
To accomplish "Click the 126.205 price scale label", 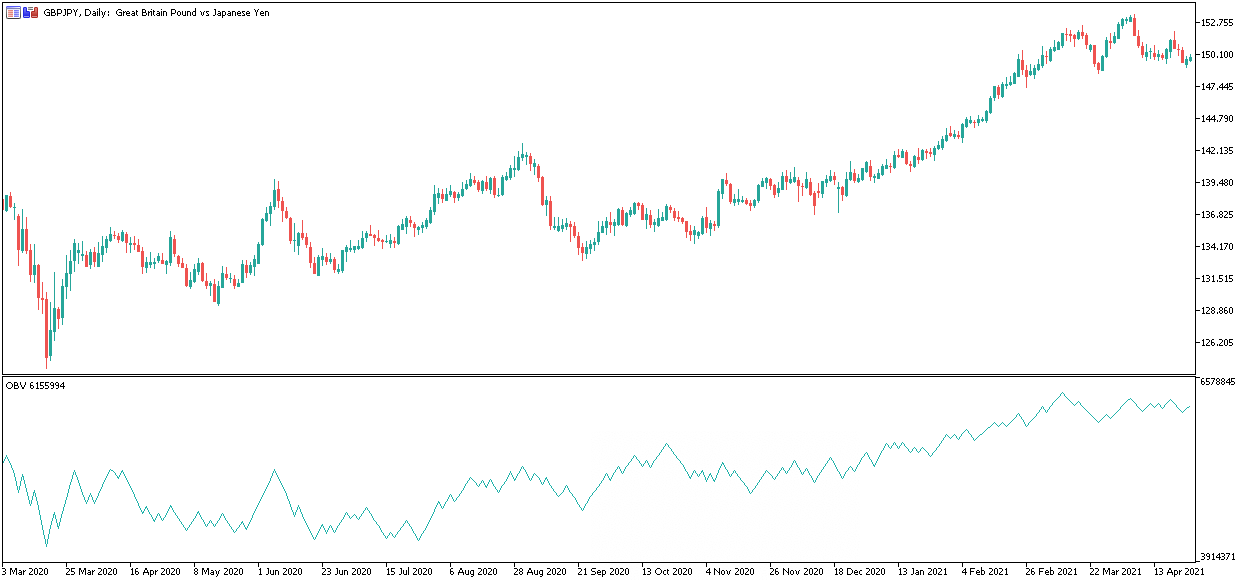I will pyautogui.click(x=1216, y=342).
